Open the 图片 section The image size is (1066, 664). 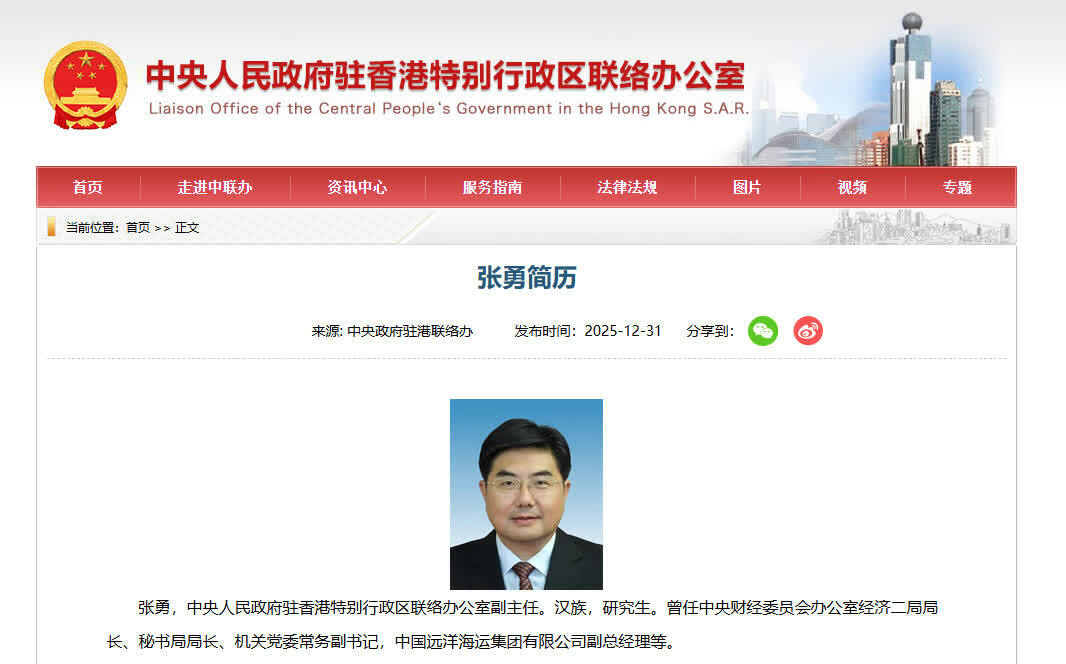point(747,188)
